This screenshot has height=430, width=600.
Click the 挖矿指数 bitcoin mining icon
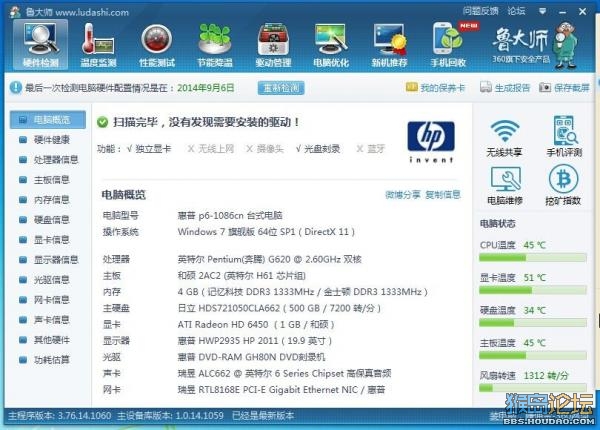point(563,185)
